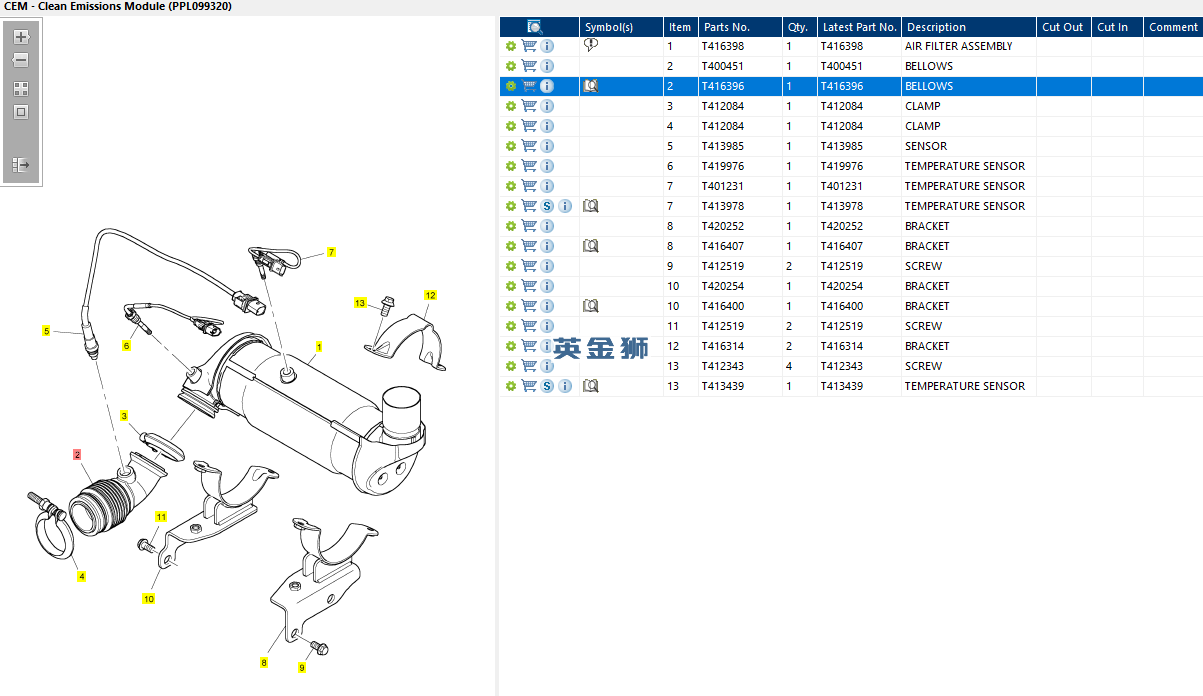Click the Cut Out column header
This screenshot has height=696, width=1203.
pyautogui.click(x=1063, y=27)
